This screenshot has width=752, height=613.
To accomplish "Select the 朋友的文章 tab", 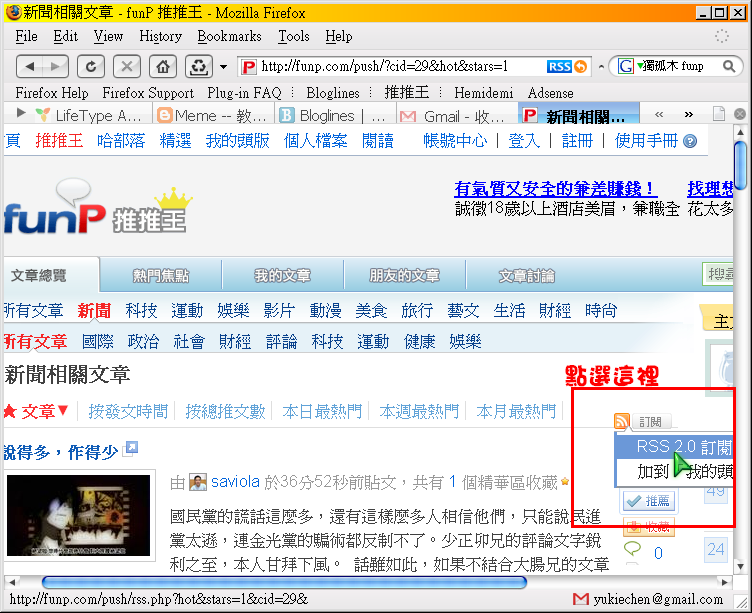I will pyautogui.click(x=404, y=276).
